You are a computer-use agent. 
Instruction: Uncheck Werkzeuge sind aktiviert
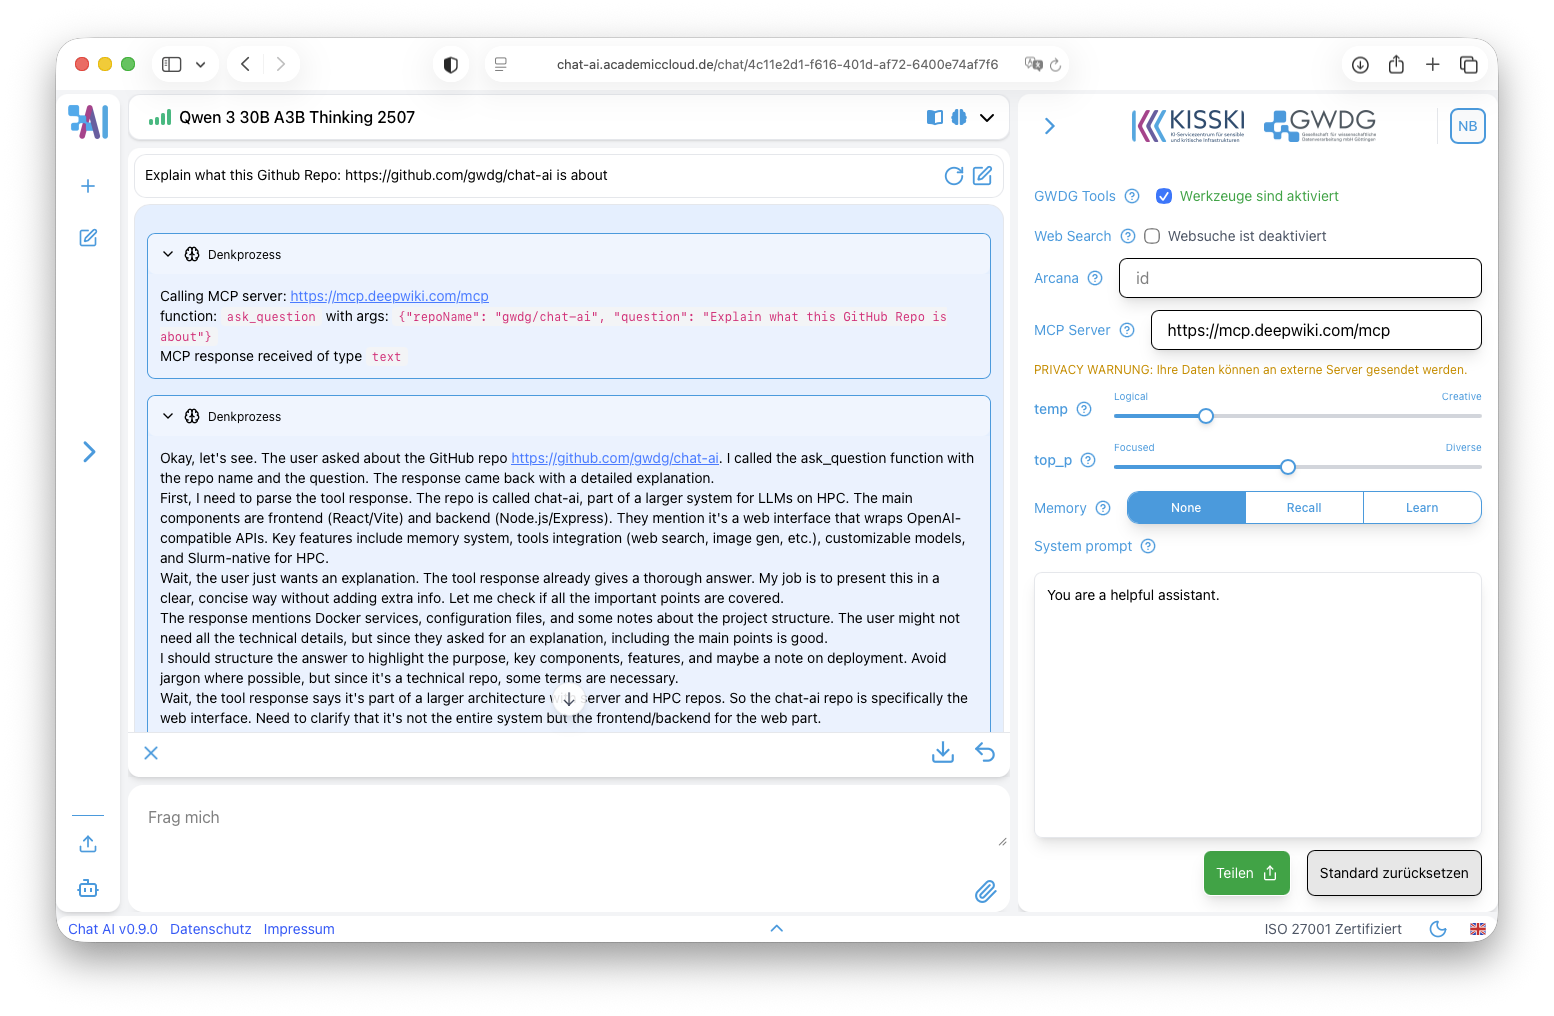1163,196
